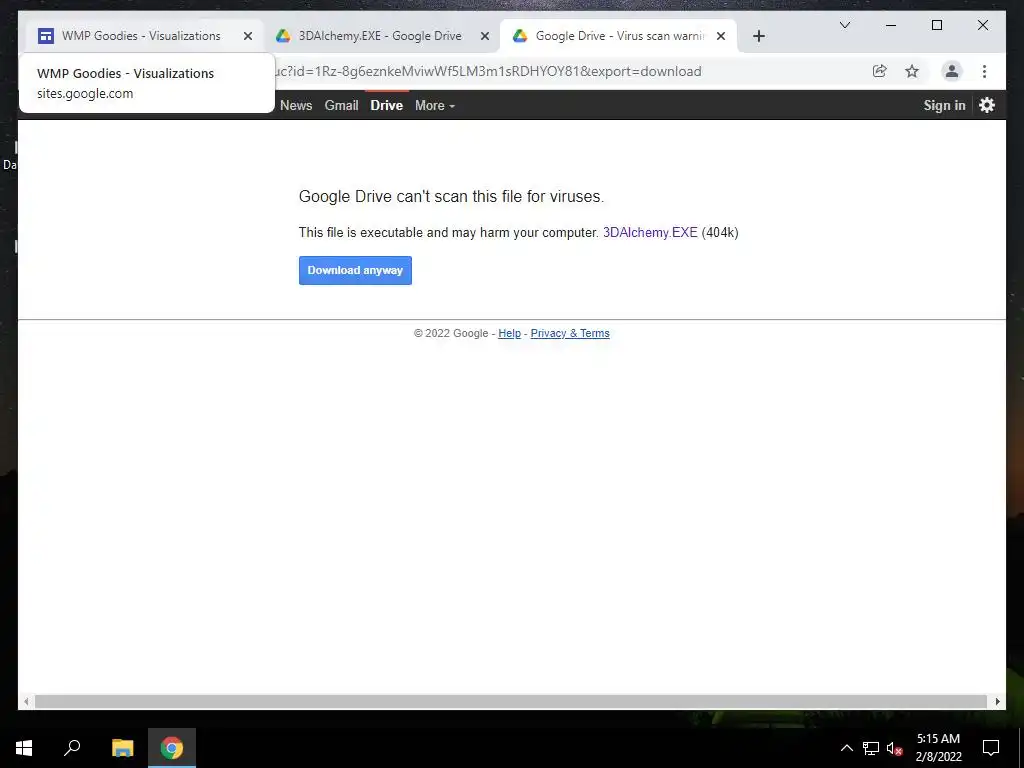Click the scrollbar left arrow
This screenshot has height=768, width=1024.
26,701
